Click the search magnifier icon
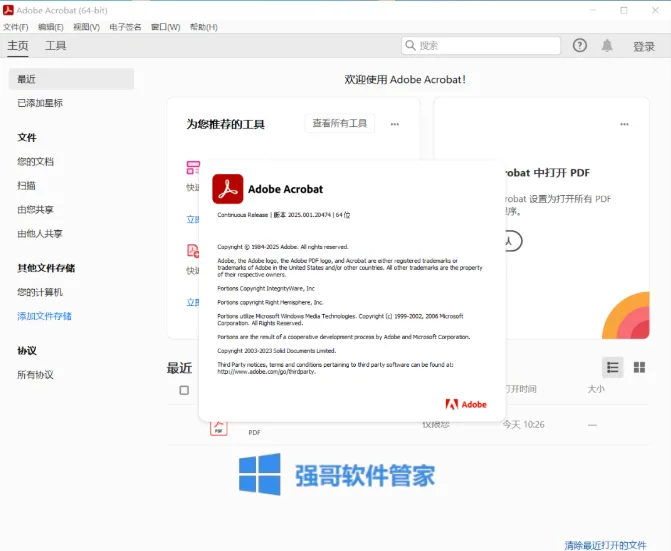 410,45
